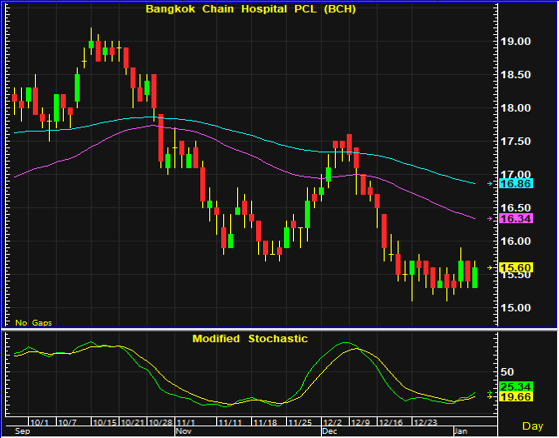Image resolution: width=559 pixels, height=438 pixels.
Task: Select the 10/15 date marker
Action: point(104,423)
